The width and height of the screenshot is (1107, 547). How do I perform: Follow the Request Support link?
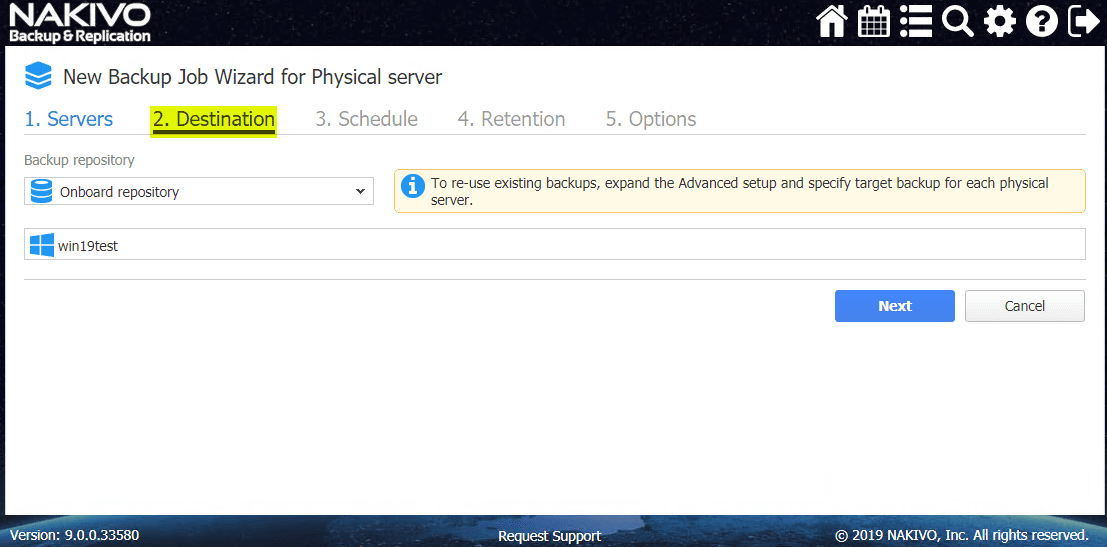(x=549, y=536)
